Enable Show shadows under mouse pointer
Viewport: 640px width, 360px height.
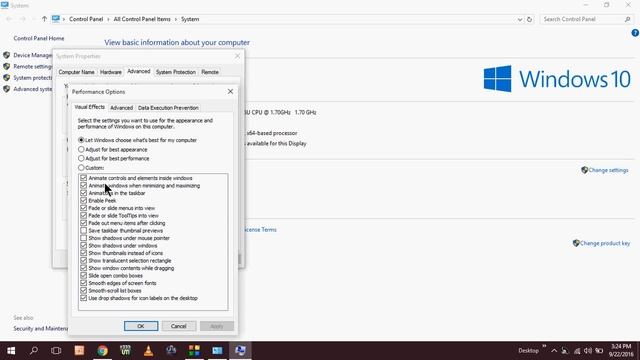pos(84,238)
